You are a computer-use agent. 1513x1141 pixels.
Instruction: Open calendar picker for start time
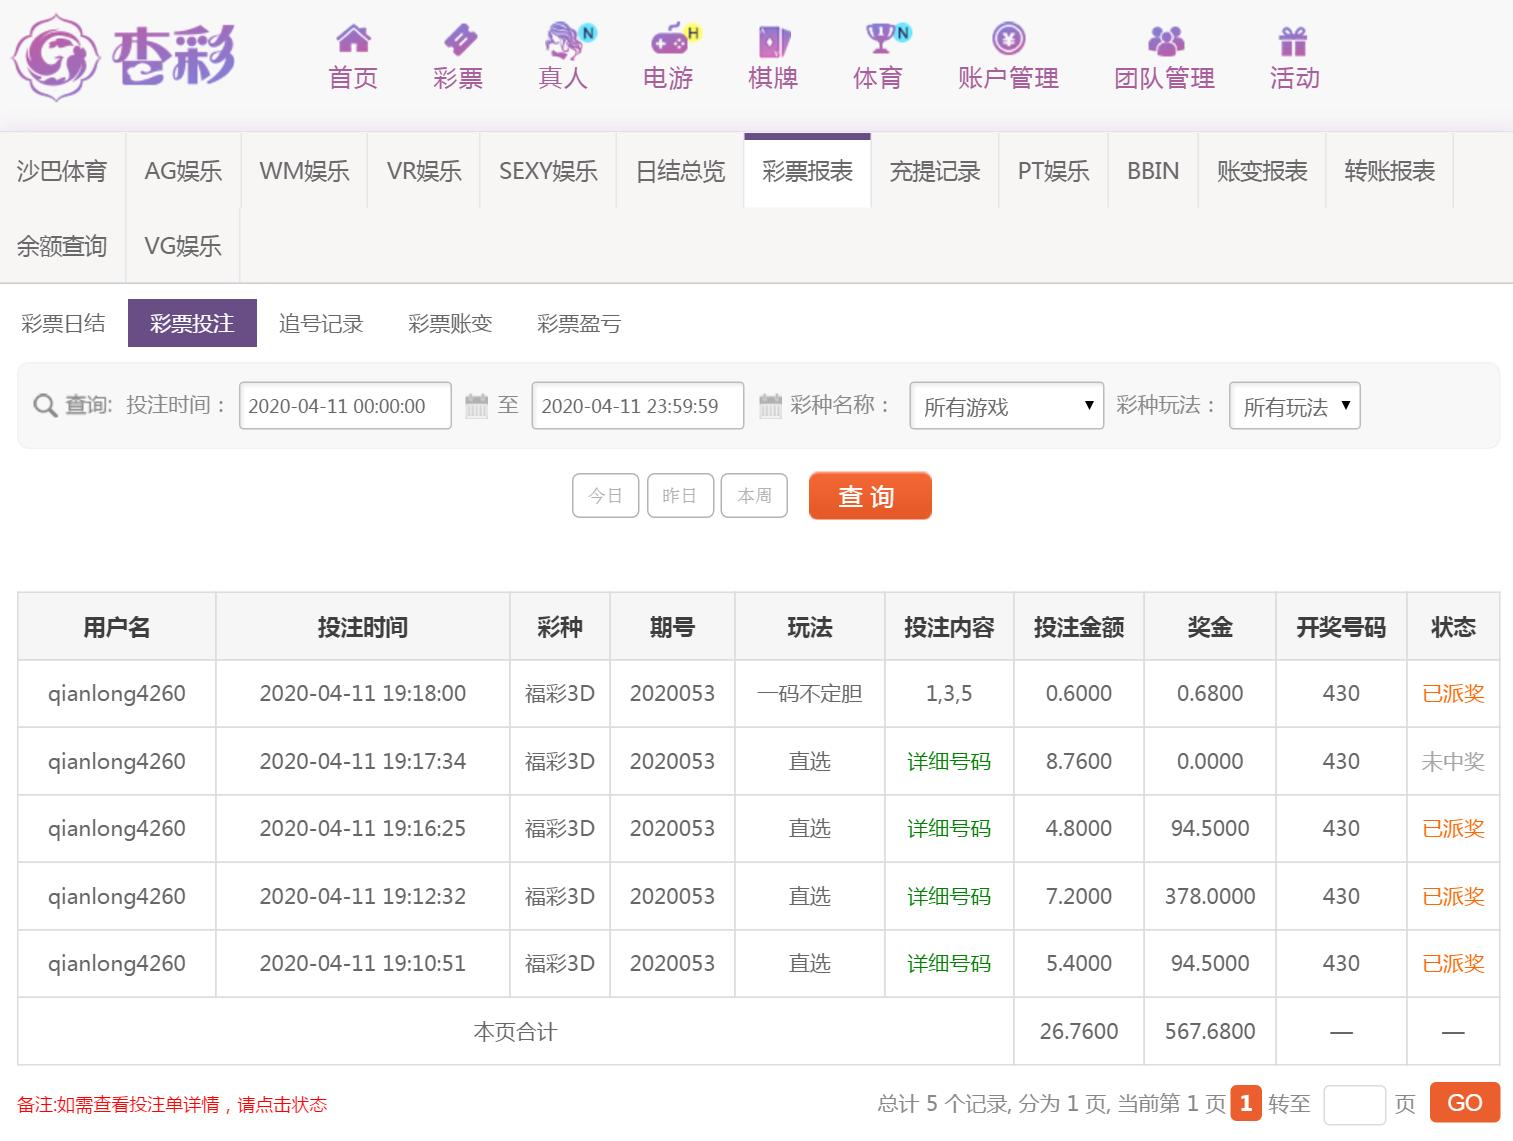[477, 405]
